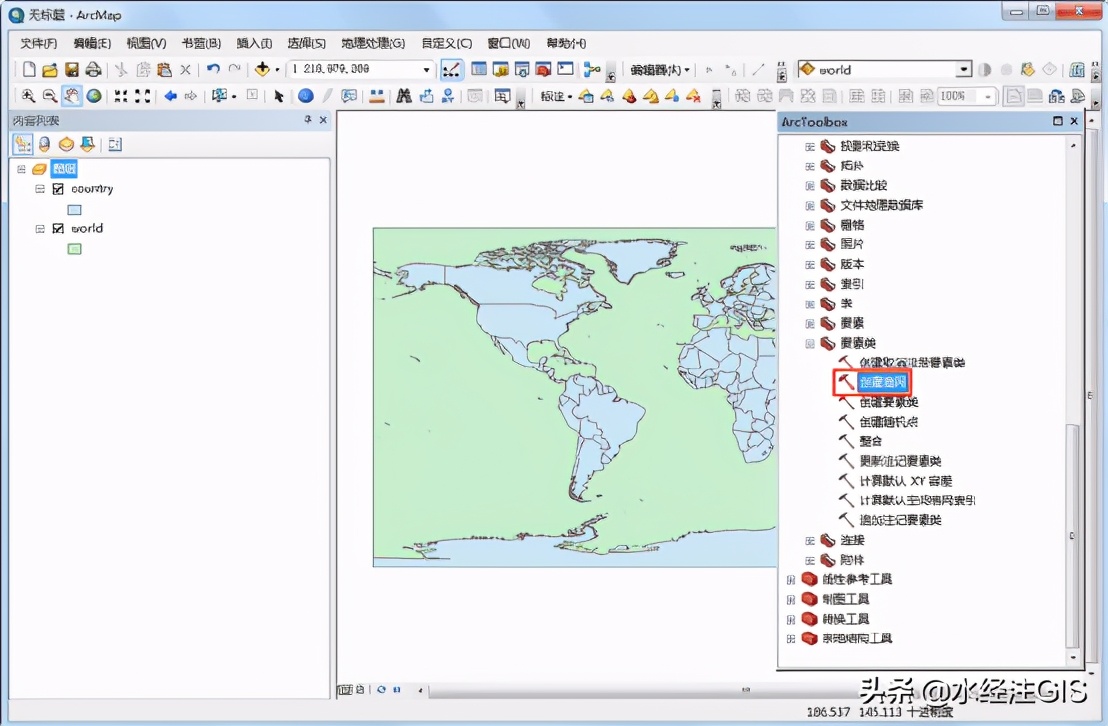Click the 编辑器 button
Viewport: 1108px width, 726px height.
tap(659, 70)
